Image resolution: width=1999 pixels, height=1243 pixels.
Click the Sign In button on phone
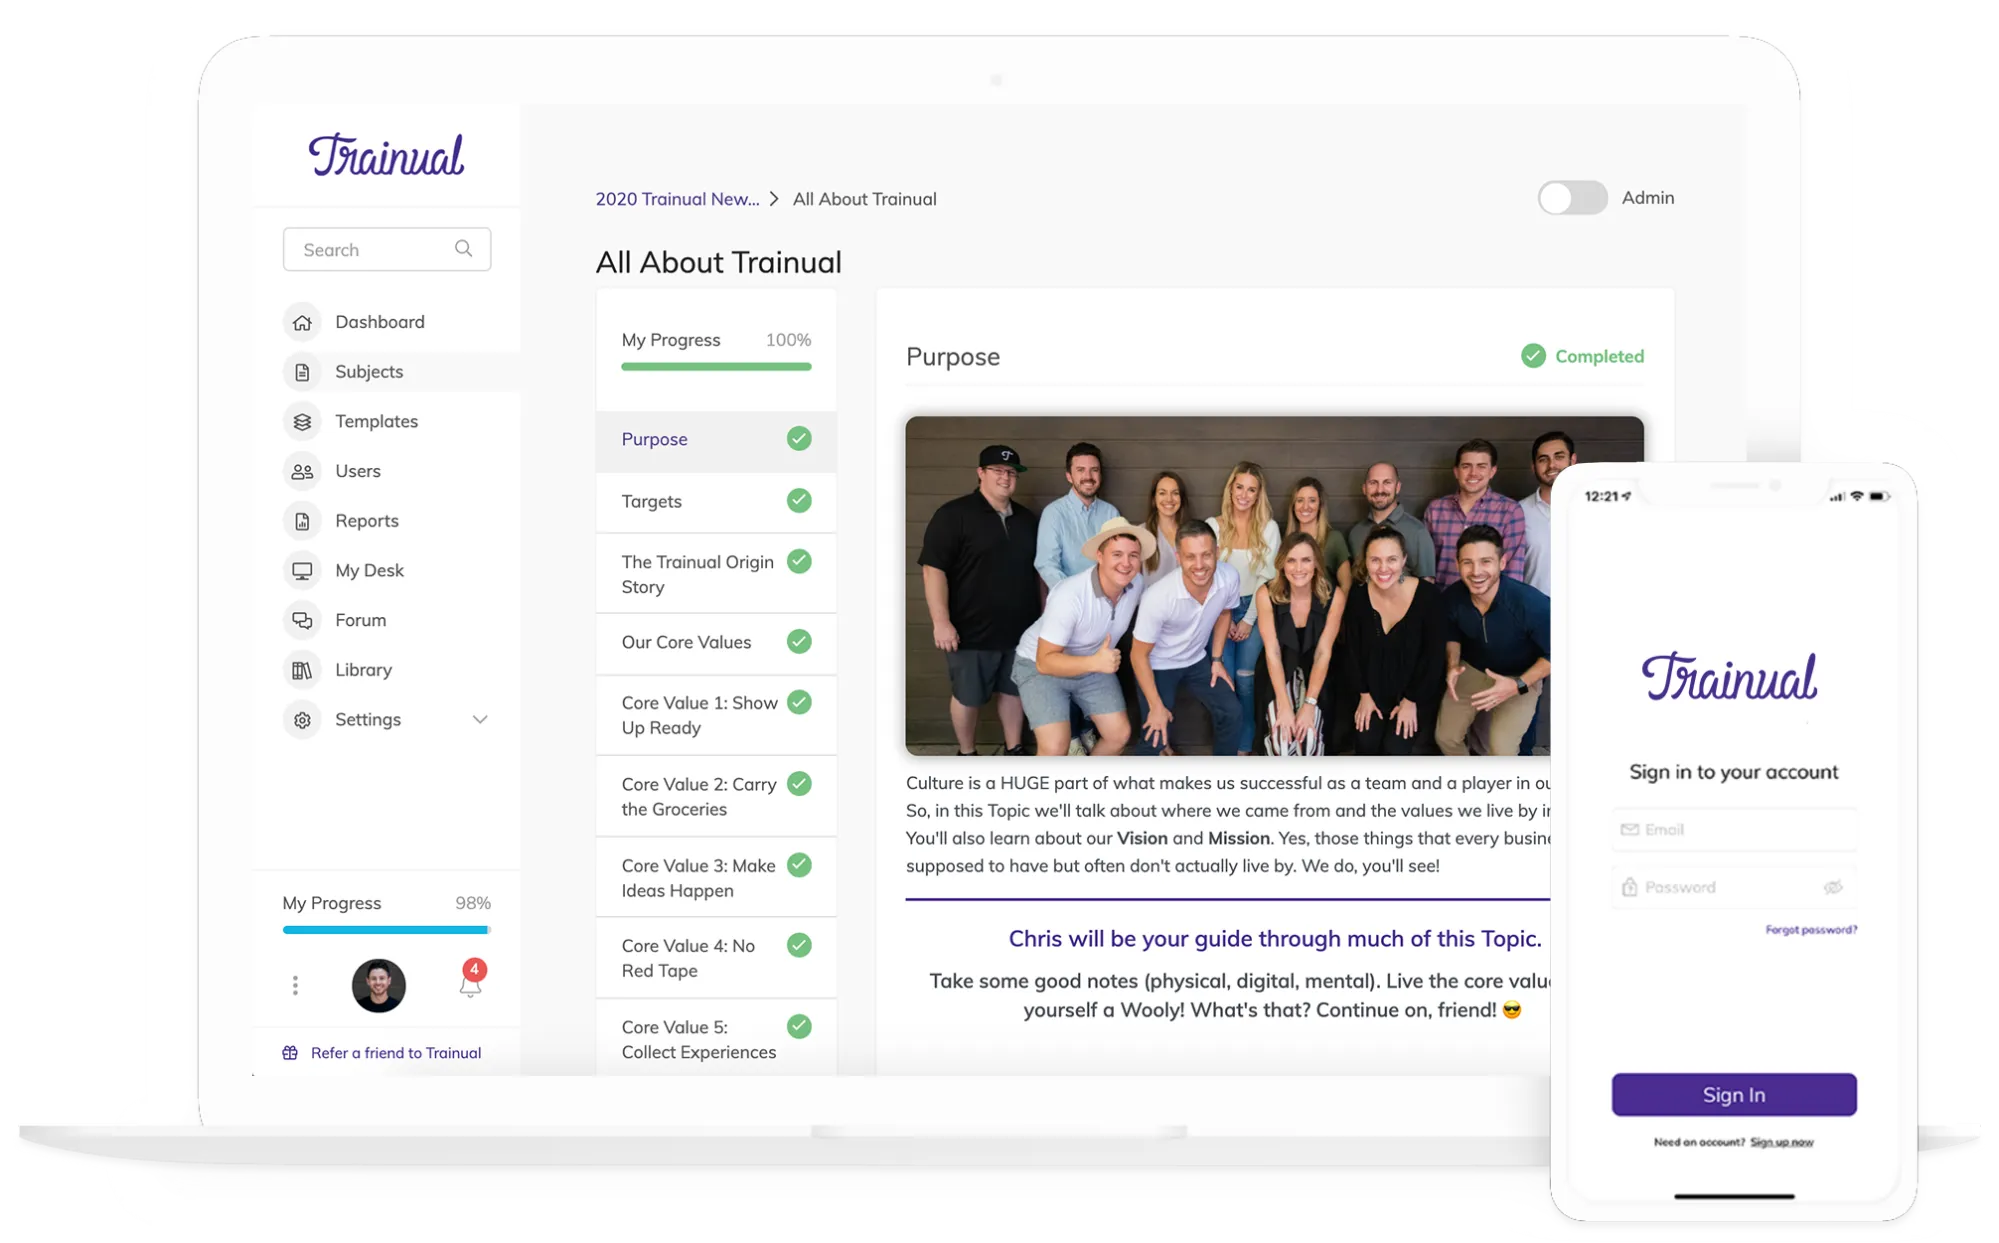click(1734, 1095)
